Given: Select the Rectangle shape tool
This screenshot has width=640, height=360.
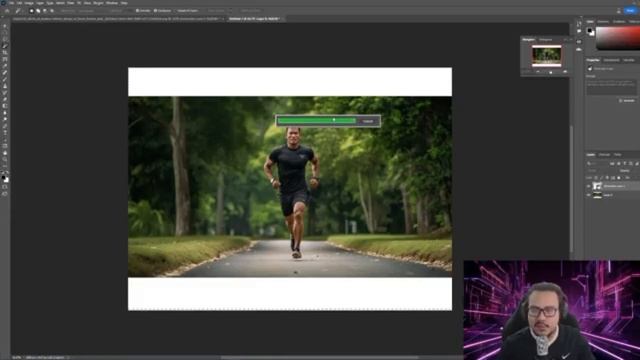Looking at the screenshot, I should point(5,146).
